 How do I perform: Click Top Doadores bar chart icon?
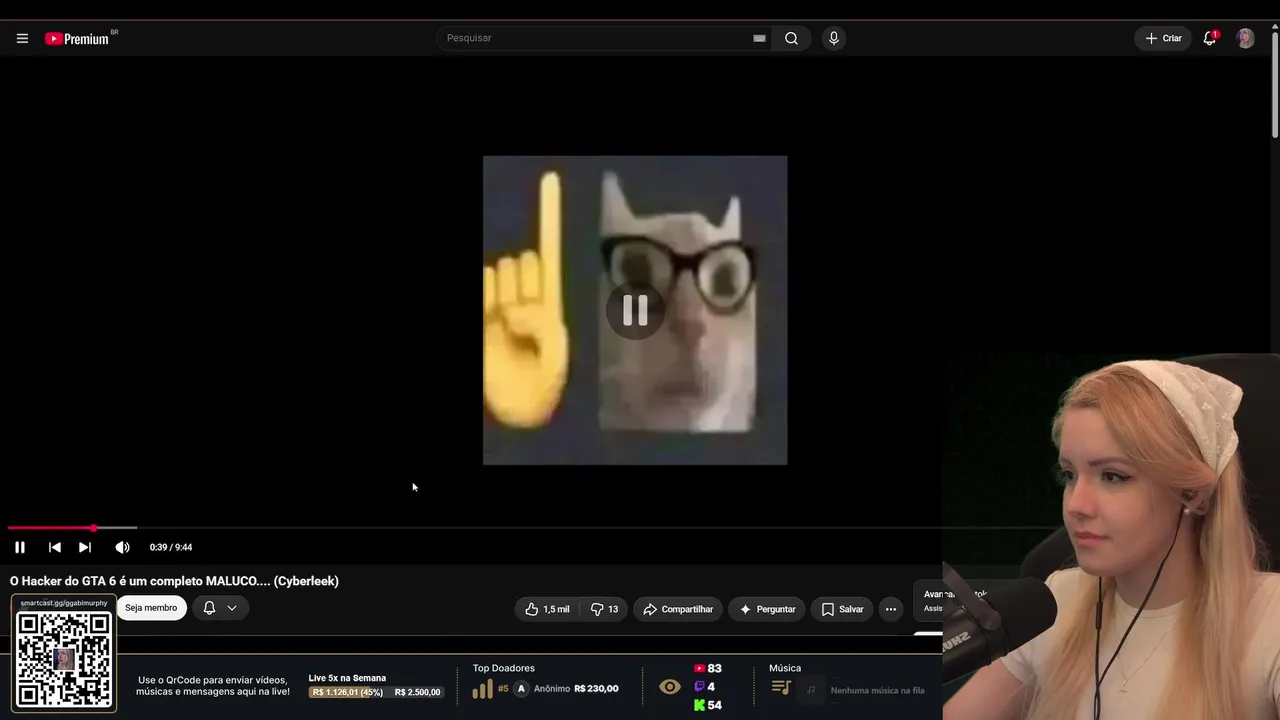pos(482,689)
